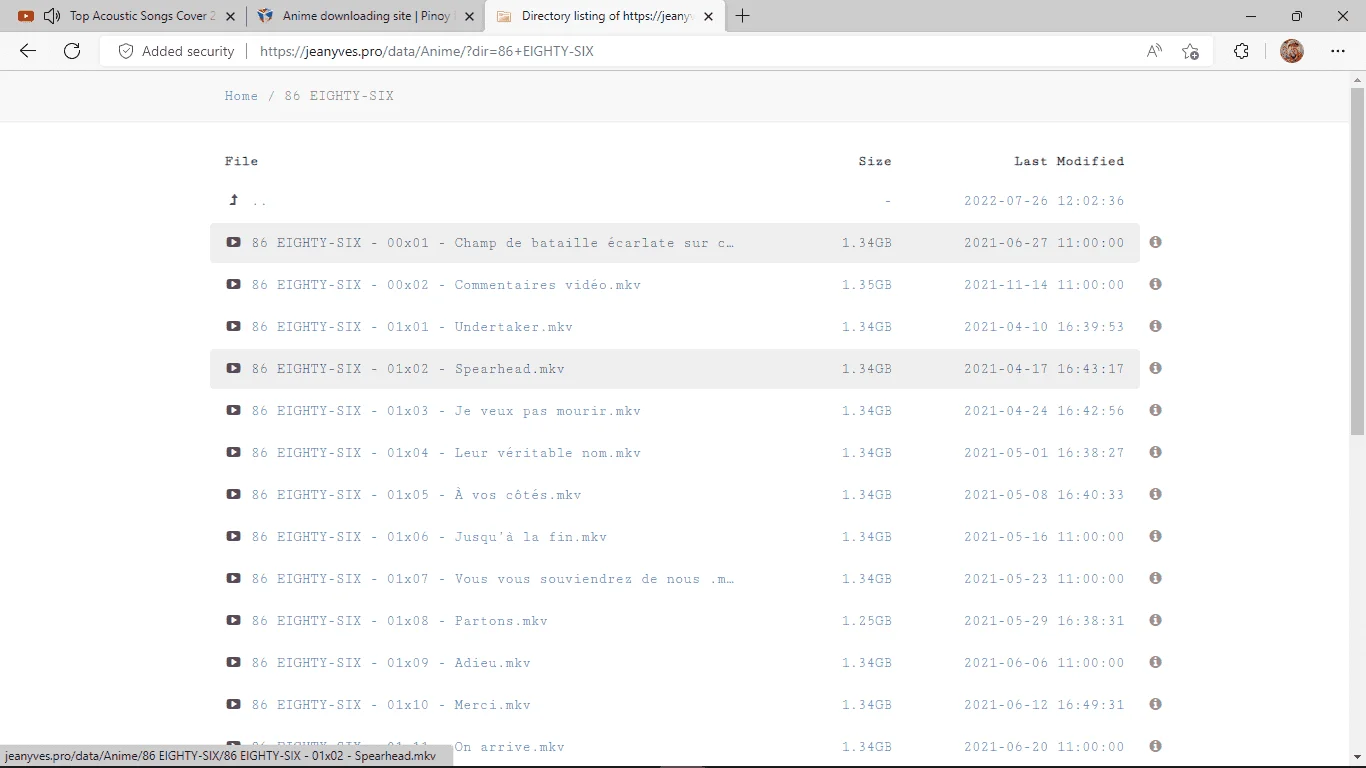Click the '..' parent directory link
The width and height of the screenshot is (1366, 768).
[260, 201]
